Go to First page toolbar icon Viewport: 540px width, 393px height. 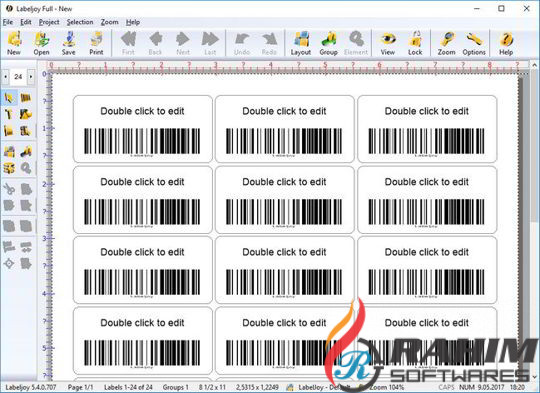click(x=128, y=43)
